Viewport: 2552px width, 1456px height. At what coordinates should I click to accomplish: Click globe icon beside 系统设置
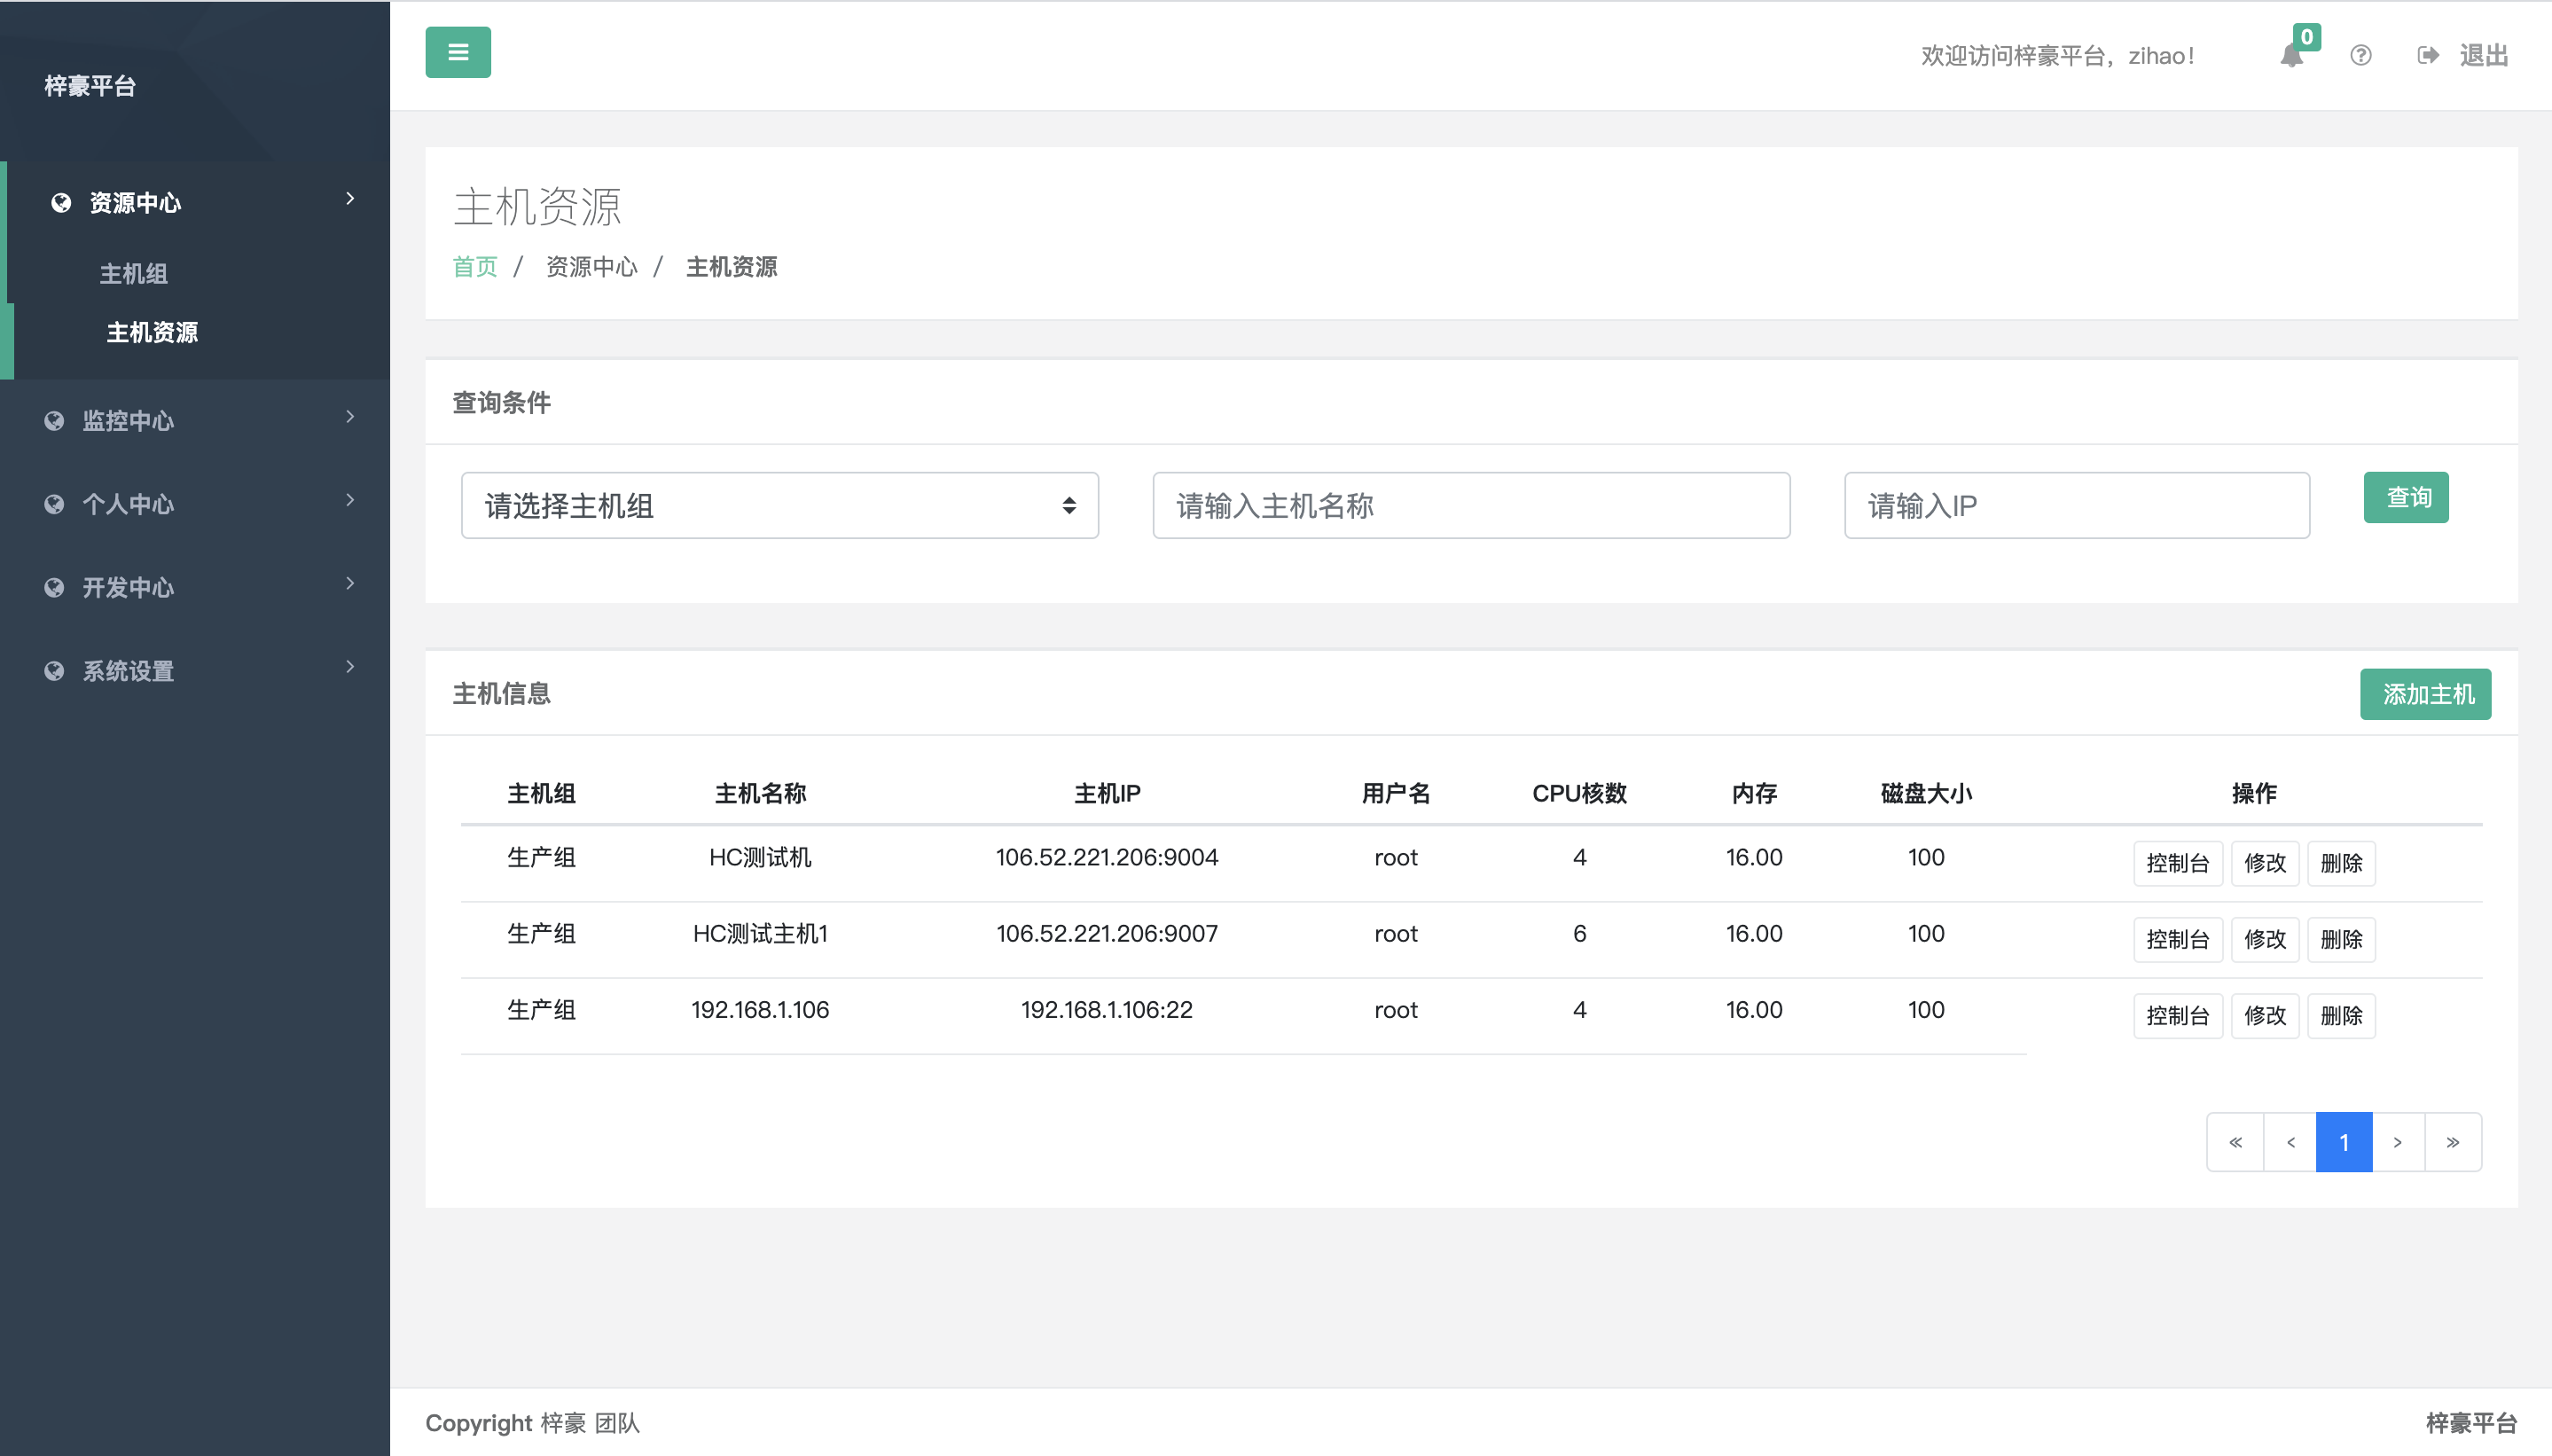coord(55,671)
